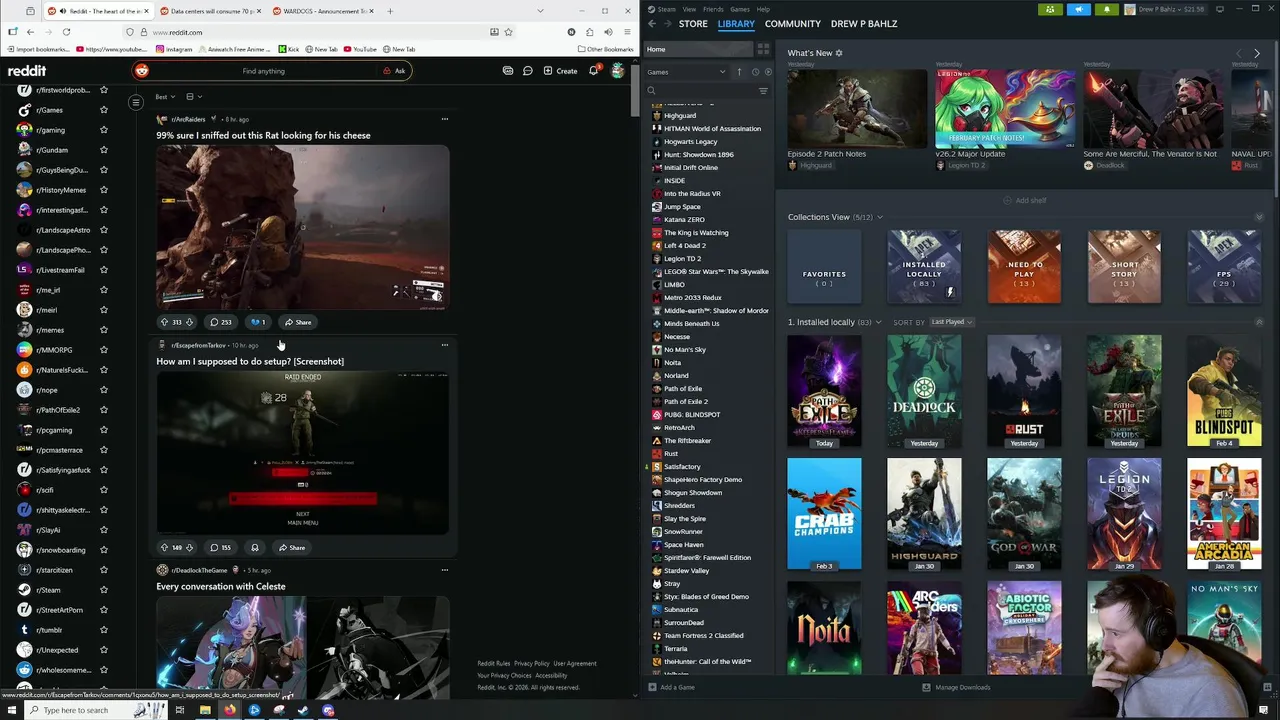Viewport: 1280px width, 720px height.
Task: Expand Collections View dropdown in Steam
Action: click(x=880, y=217)
